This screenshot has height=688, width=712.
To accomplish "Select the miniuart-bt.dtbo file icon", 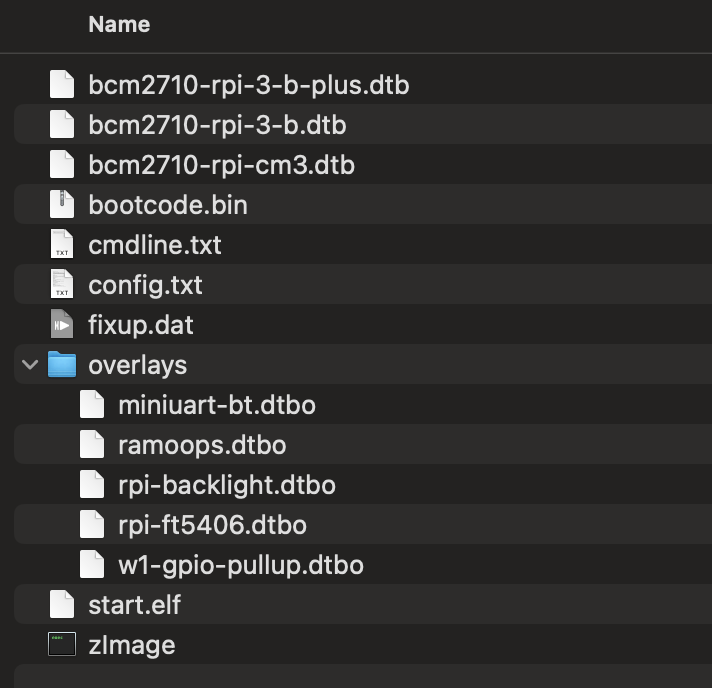I will [92, 404].
